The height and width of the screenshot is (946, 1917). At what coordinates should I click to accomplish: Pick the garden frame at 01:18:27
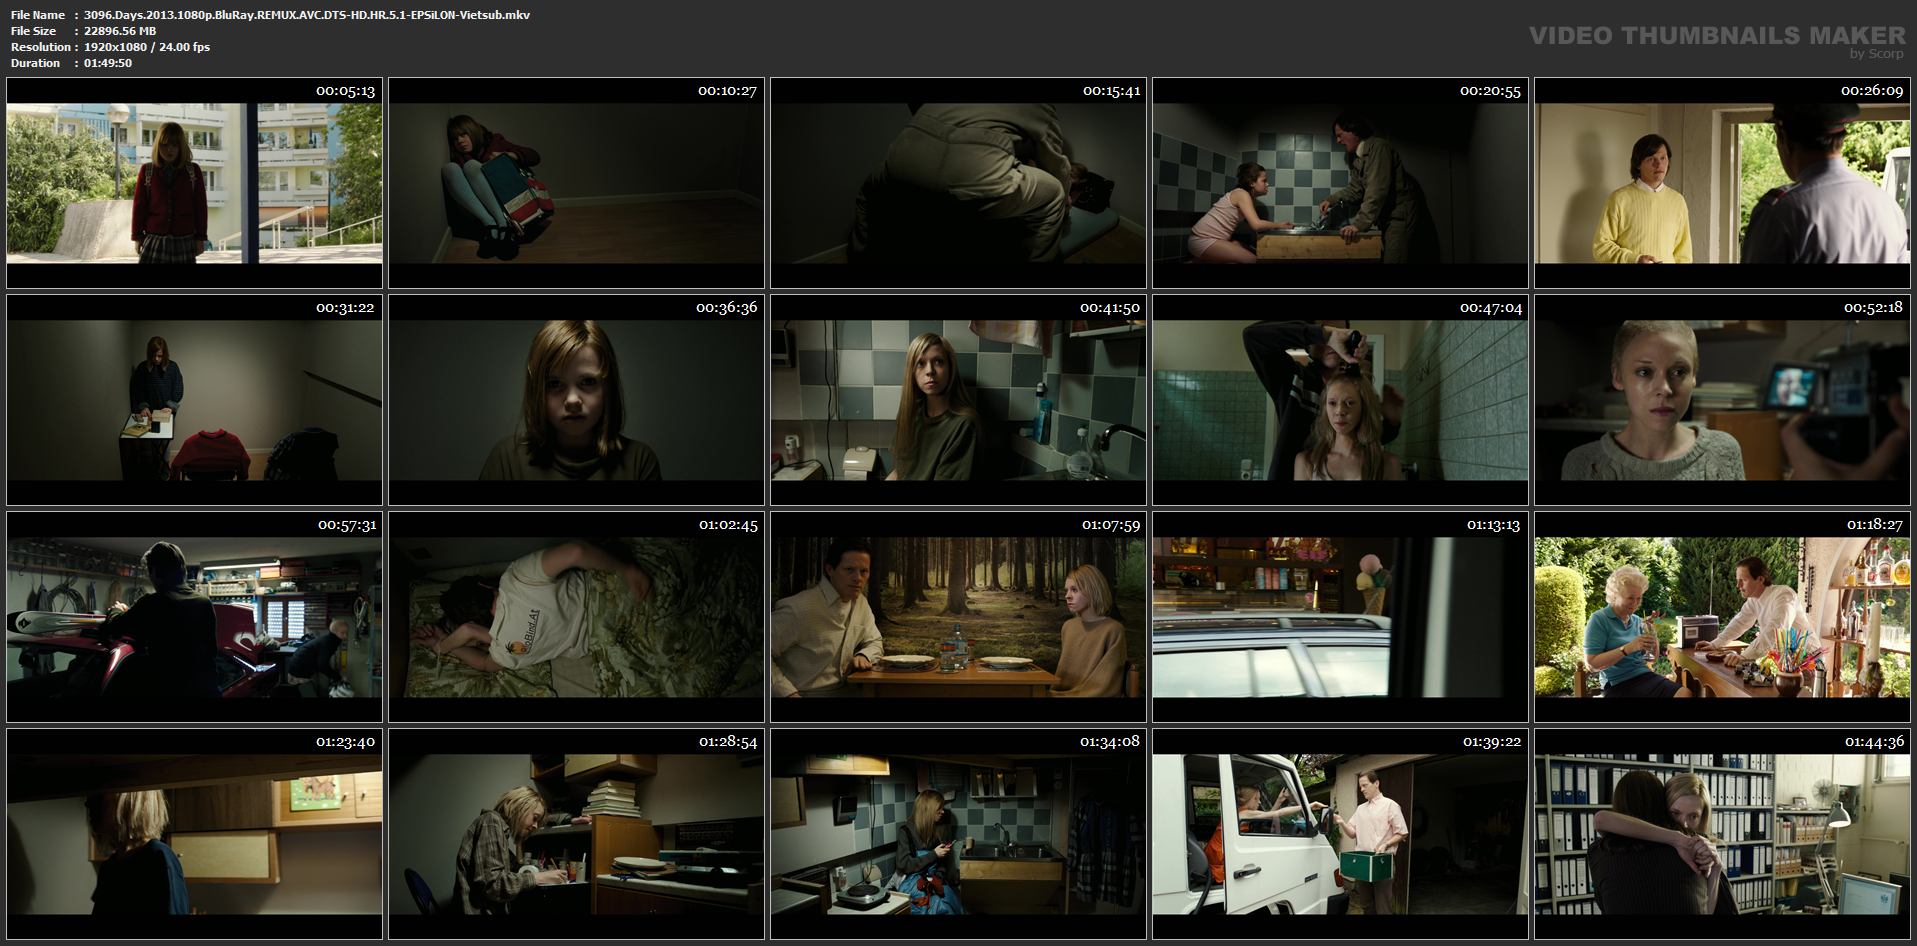pyautogui.click(x=1722, y=617)
